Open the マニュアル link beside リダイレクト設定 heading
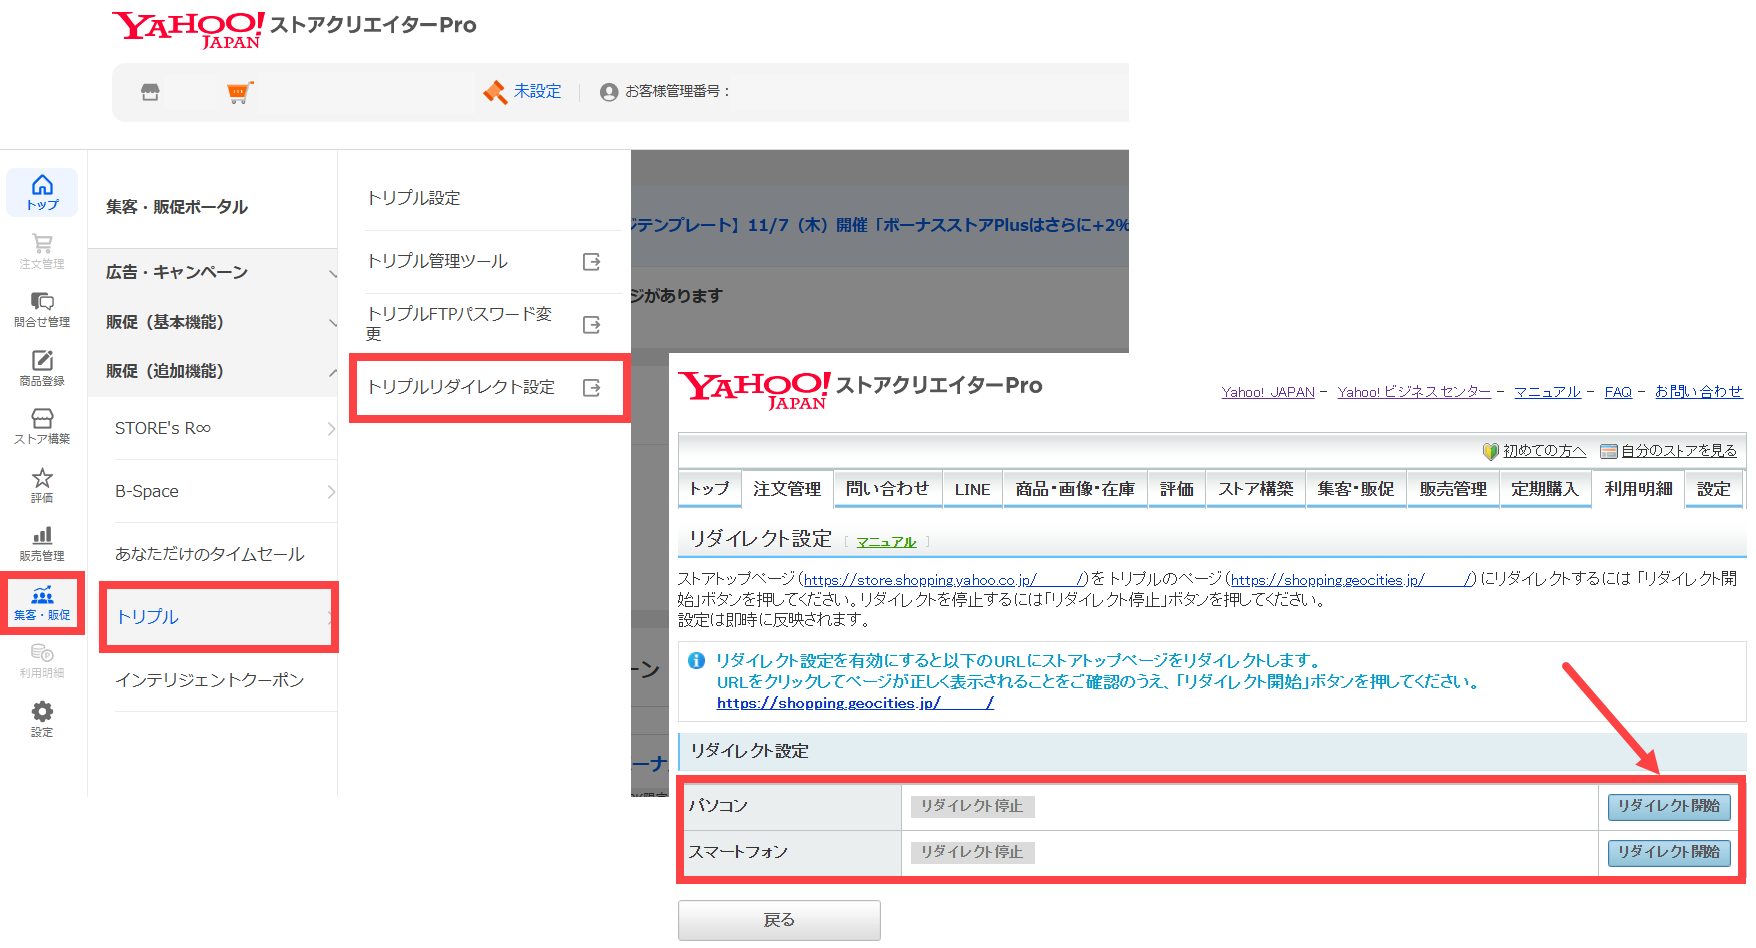This screenshot has width=1756, height=948. point(886,542)
